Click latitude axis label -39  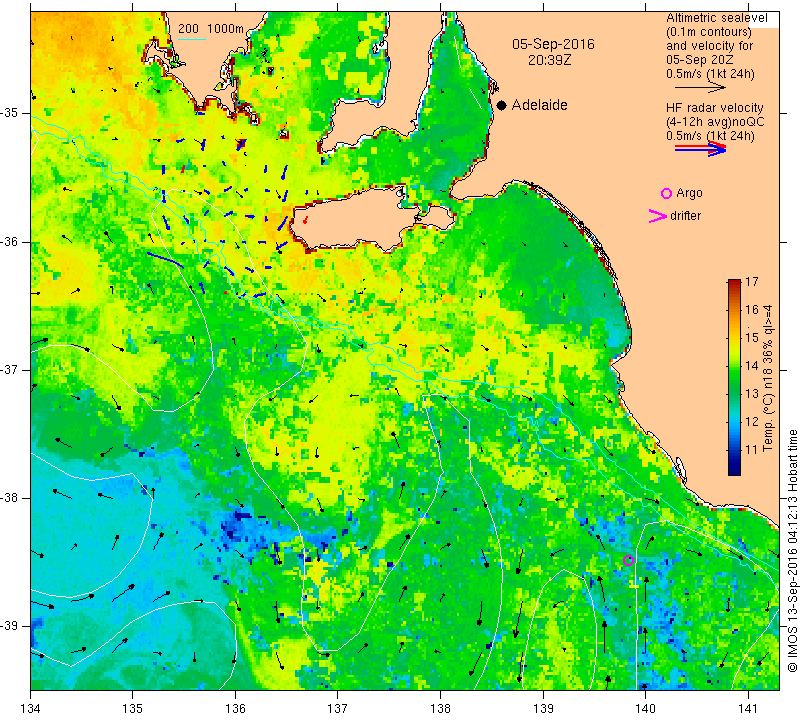pyautogui.click(x=10, y=626)
